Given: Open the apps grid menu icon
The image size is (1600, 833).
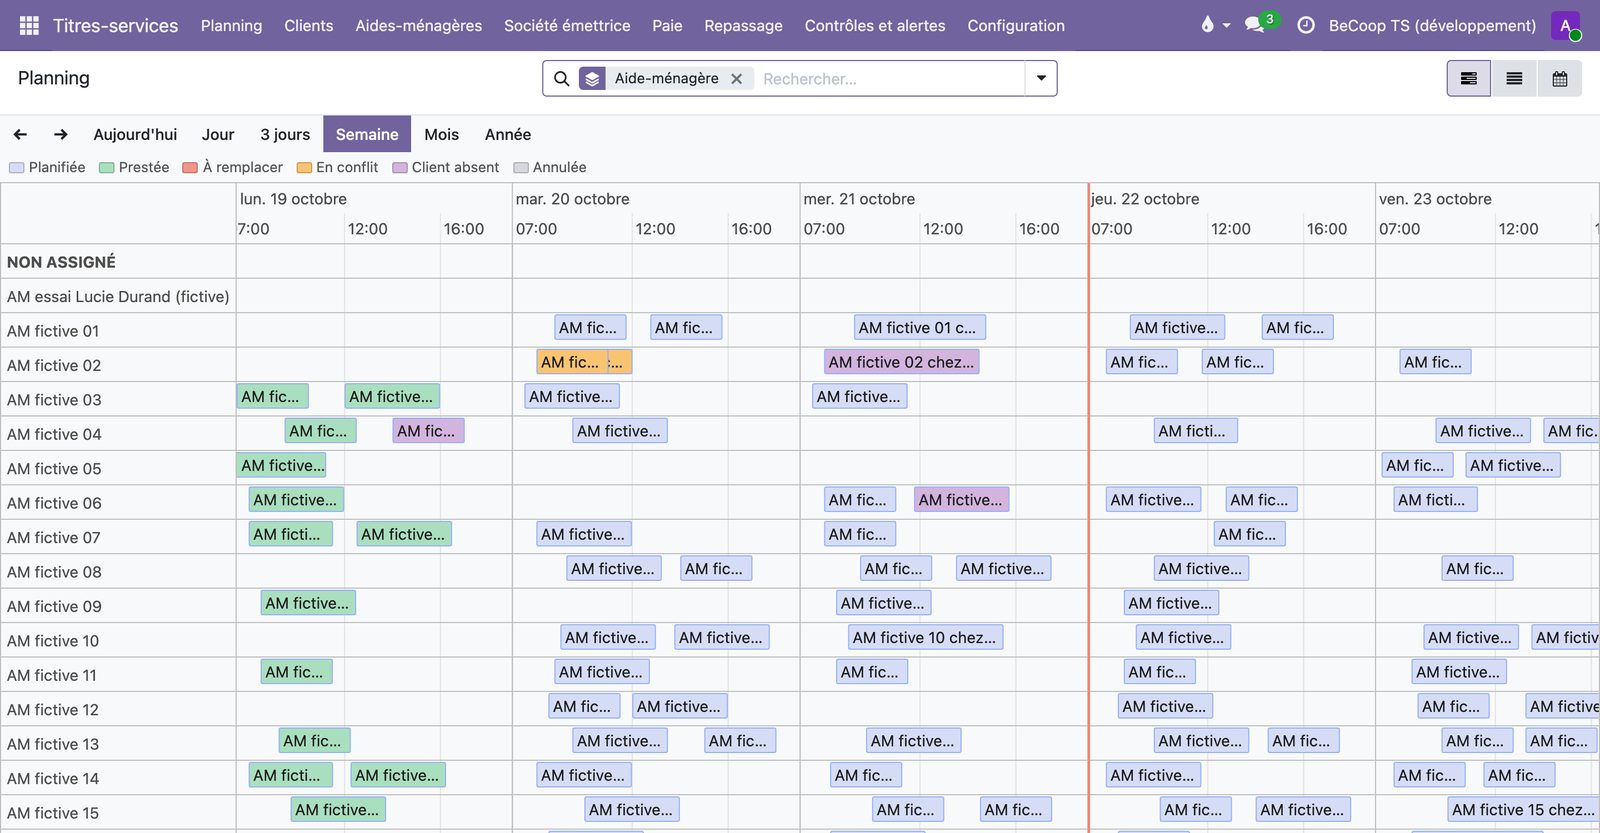Looking at the screenshot, I should coord(29,25).
